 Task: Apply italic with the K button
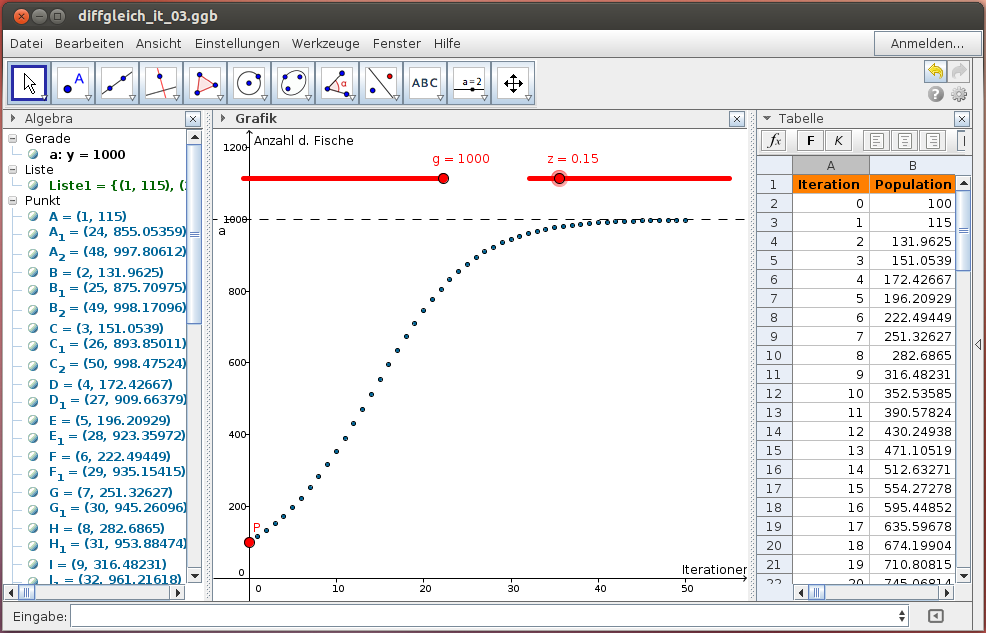(838, 141)
